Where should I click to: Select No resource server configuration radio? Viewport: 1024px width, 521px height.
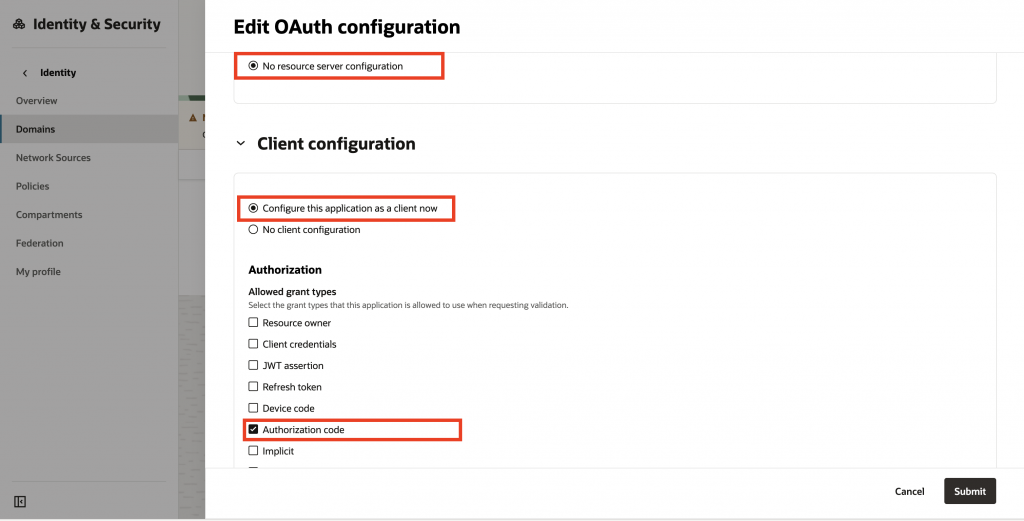(253, 66)
